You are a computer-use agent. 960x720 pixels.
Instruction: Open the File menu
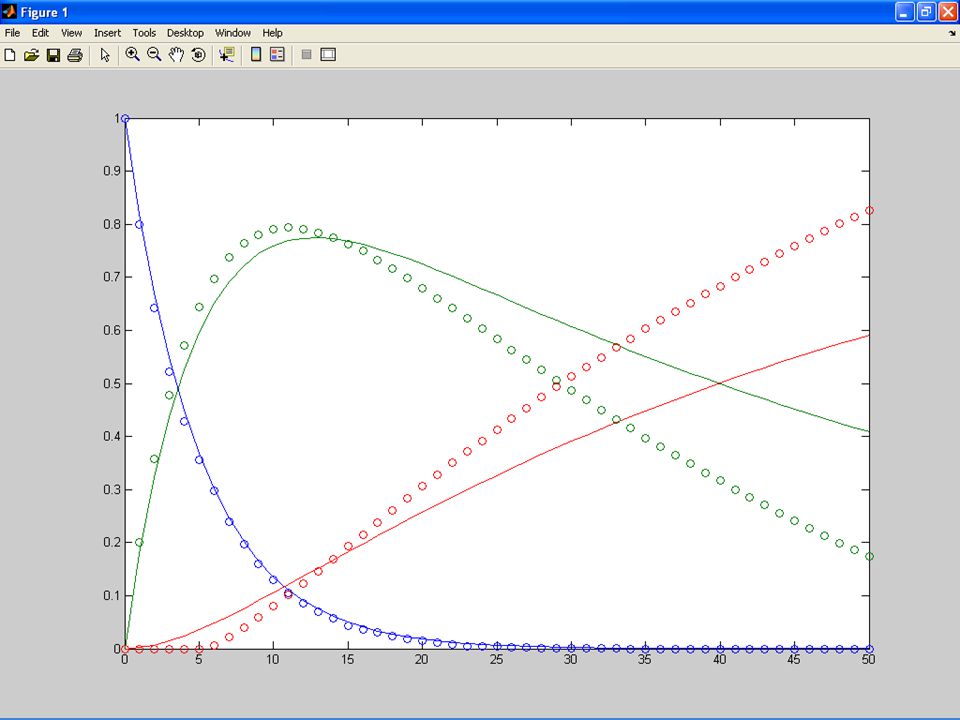(x=12, y=33)
